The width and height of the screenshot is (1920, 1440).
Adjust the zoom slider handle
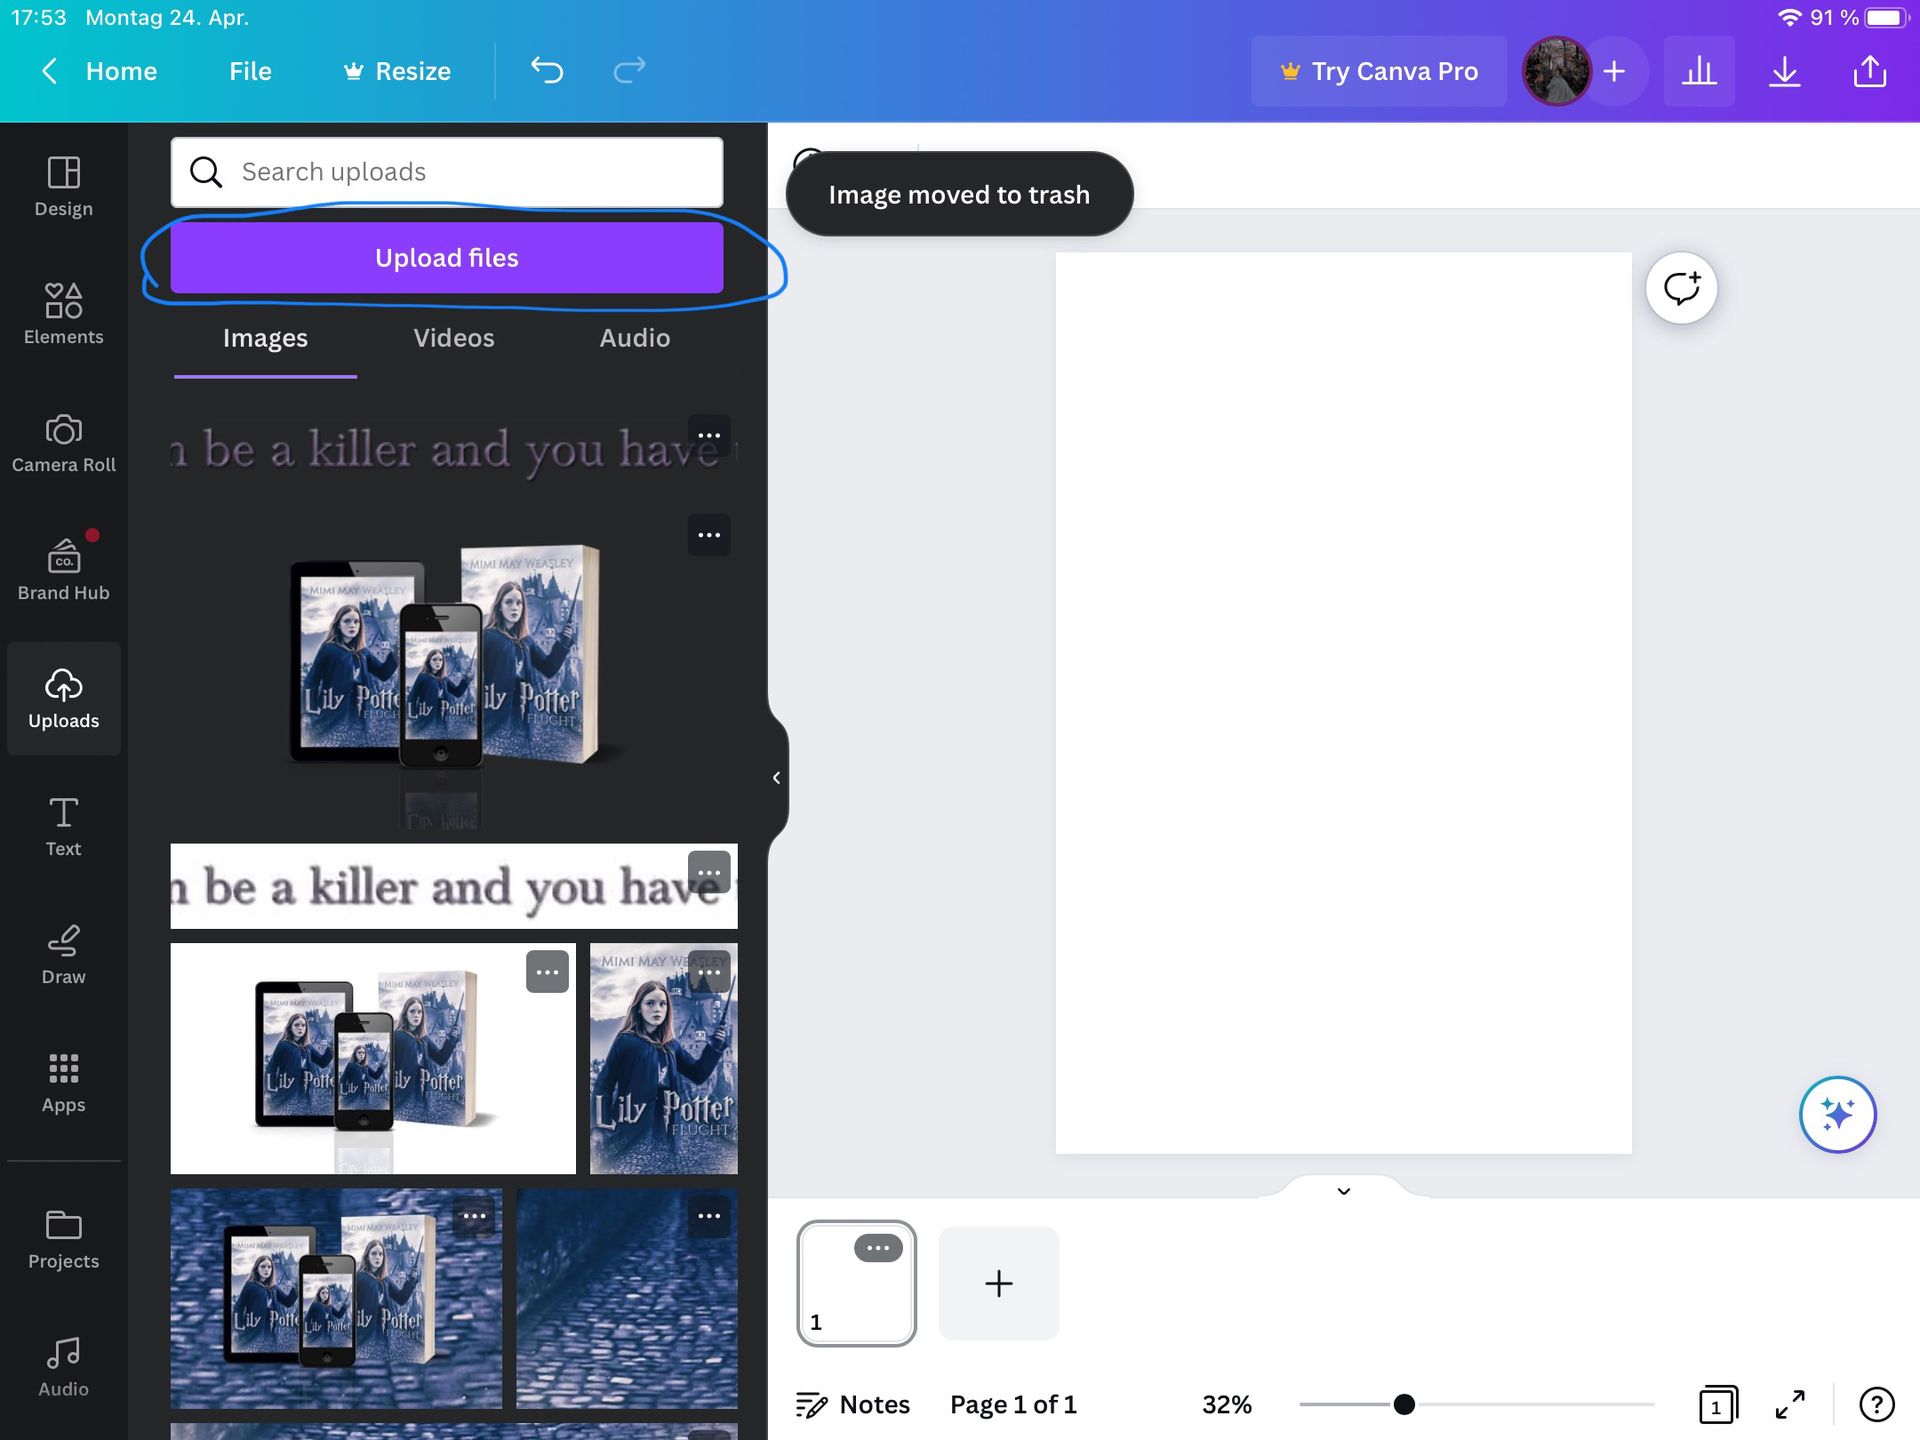click(x=1404, y=1404)
